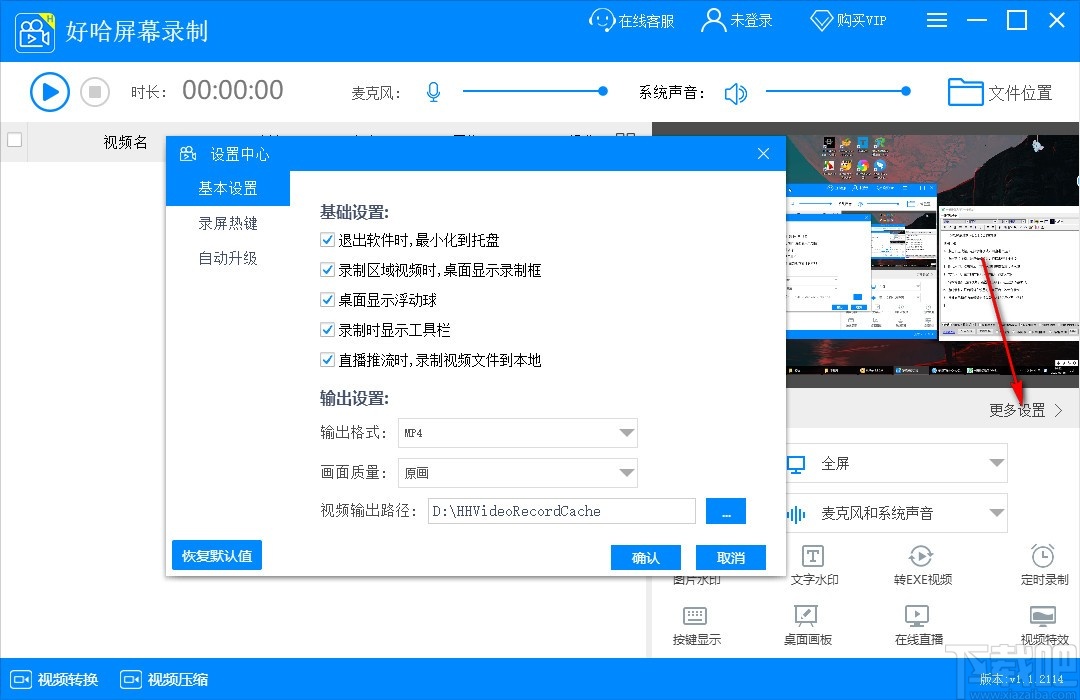Switch to the 录屏热键 settings tab
Viewport: 1080px width, 700px height.
[228, 223]
